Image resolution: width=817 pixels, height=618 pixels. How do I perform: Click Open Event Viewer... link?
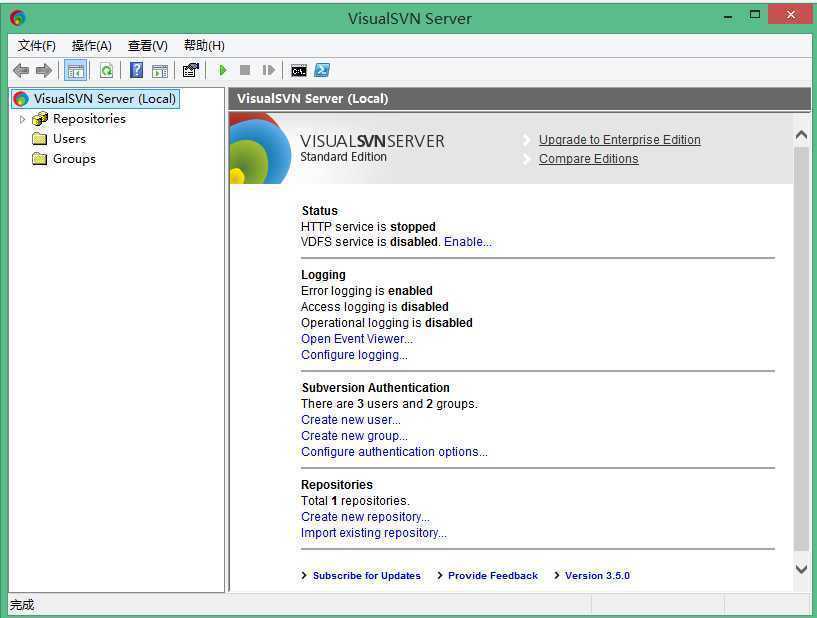pos(357,339)
